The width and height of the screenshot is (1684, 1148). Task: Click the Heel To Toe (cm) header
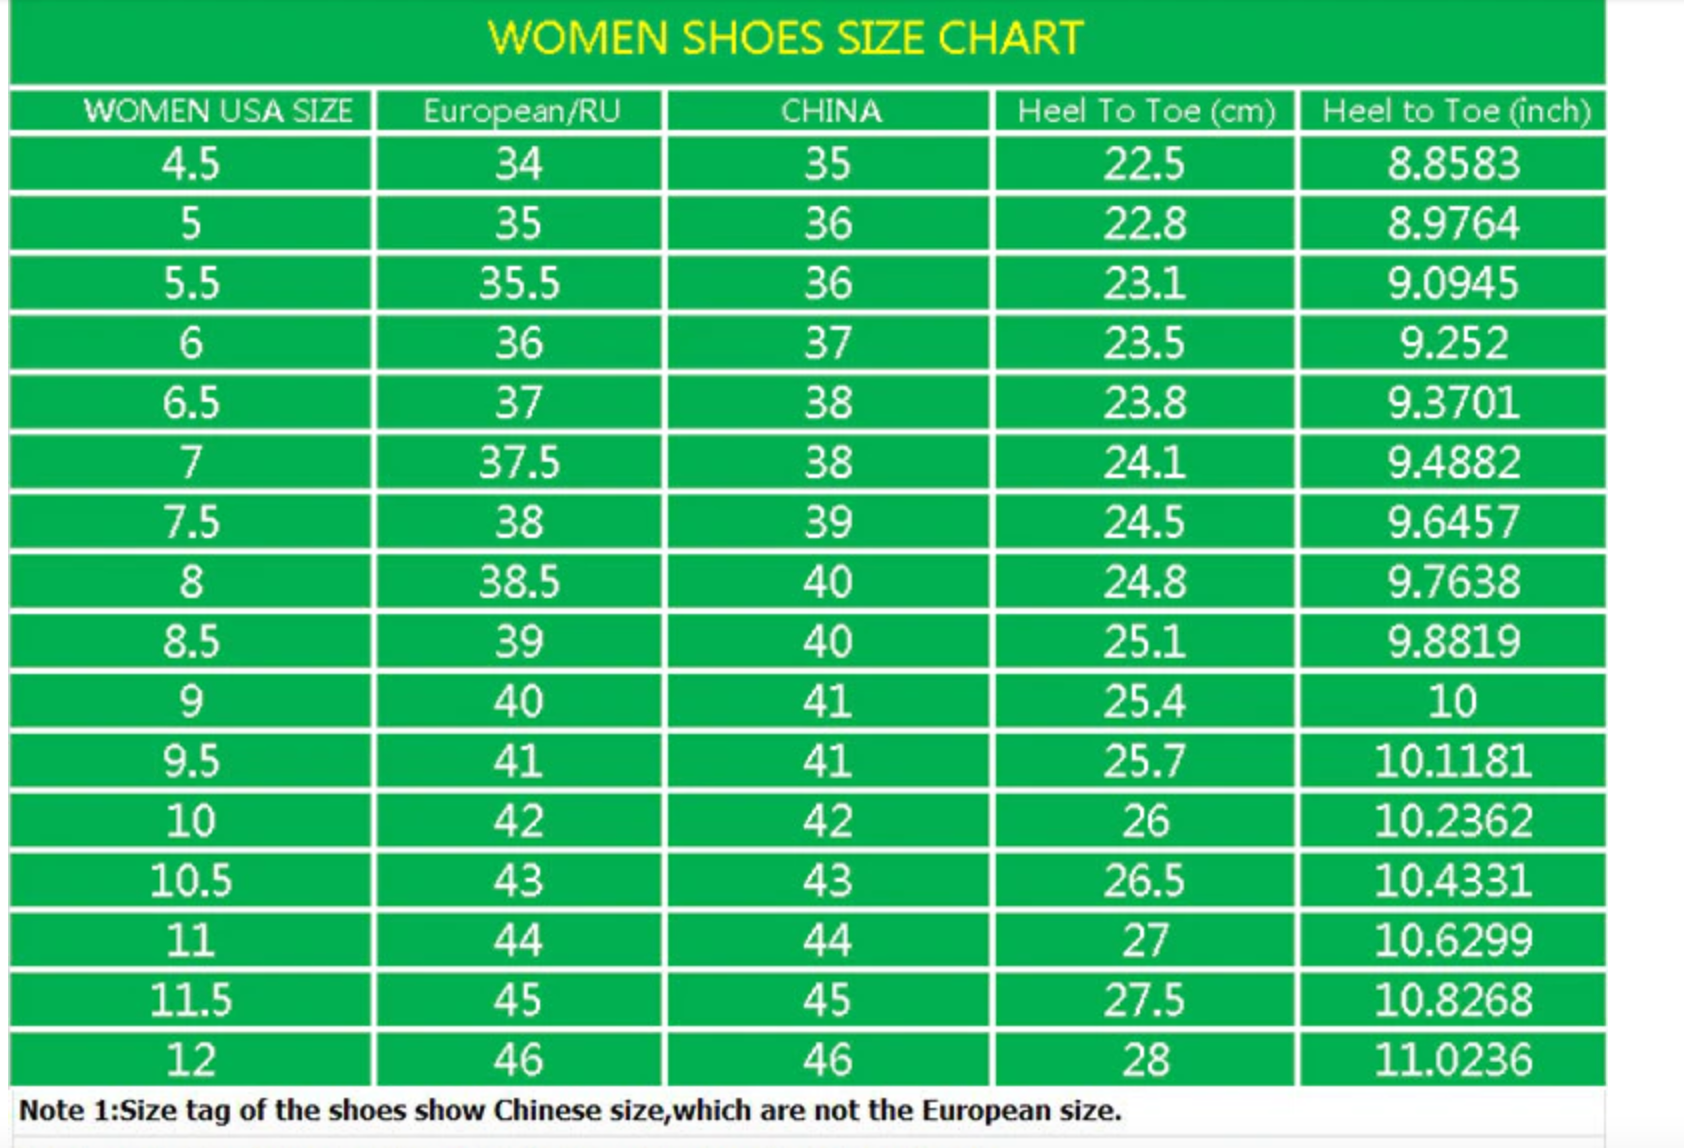(x=1146, y=110)
